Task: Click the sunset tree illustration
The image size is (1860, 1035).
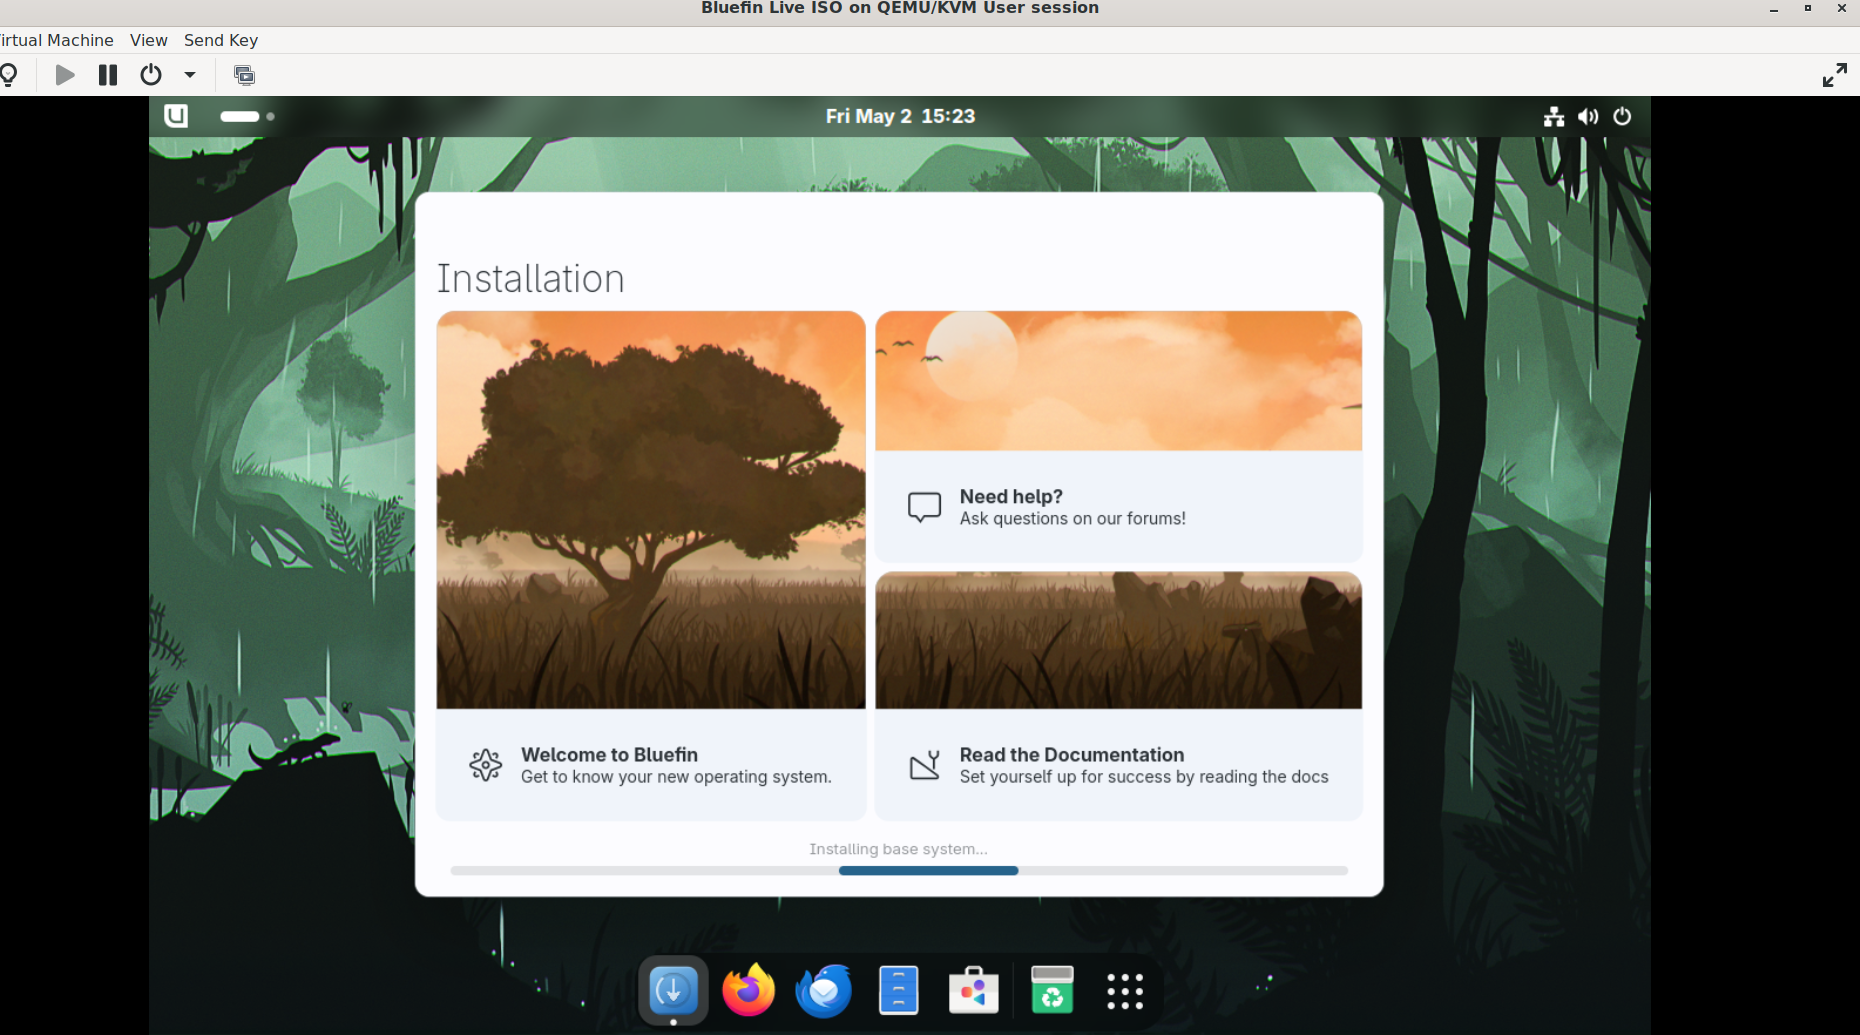Action: pos(651,510)
